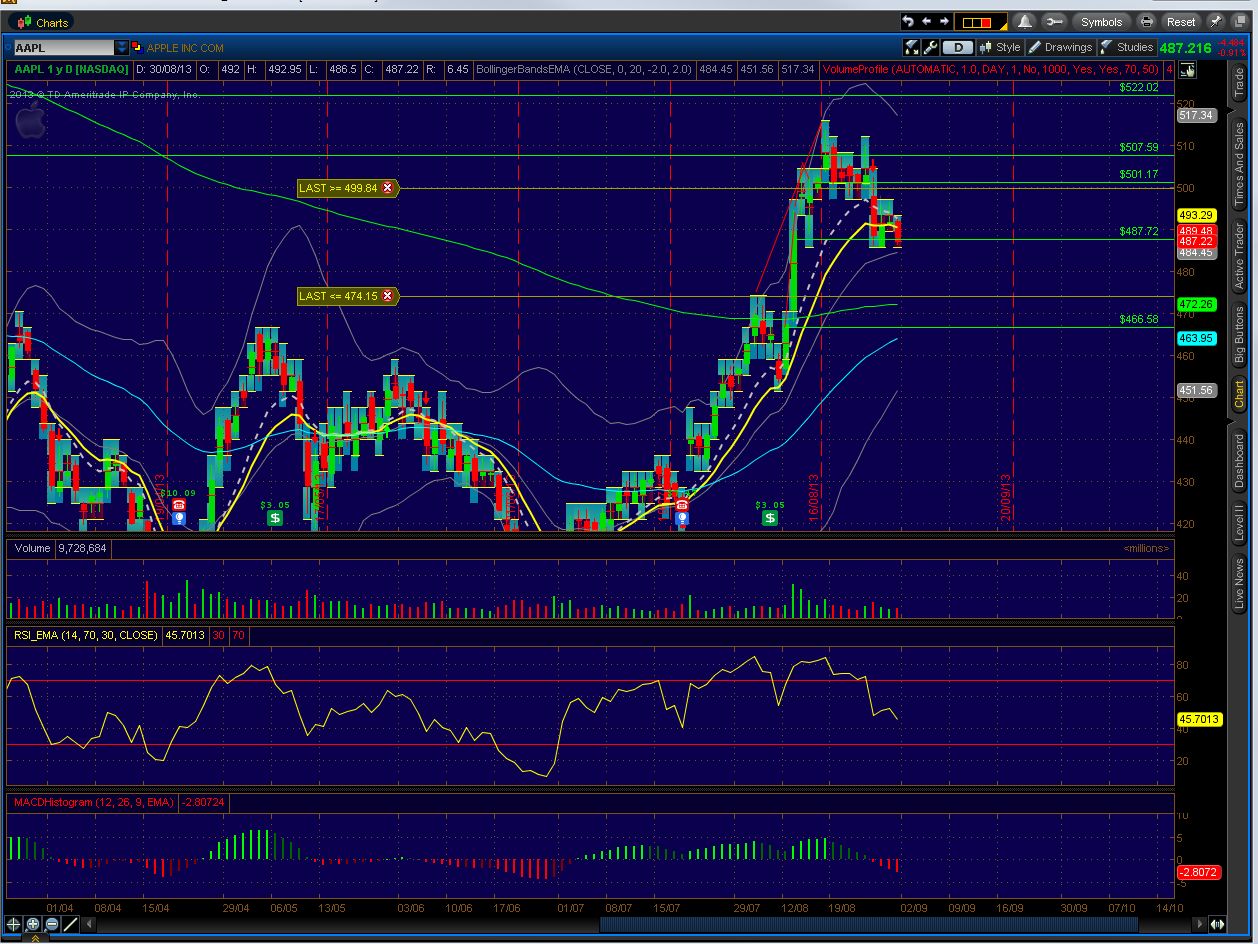Viewport: 1258px width, 944px height.
Task: Open the Times And Sales side tab
Action: coord(1239,165)
